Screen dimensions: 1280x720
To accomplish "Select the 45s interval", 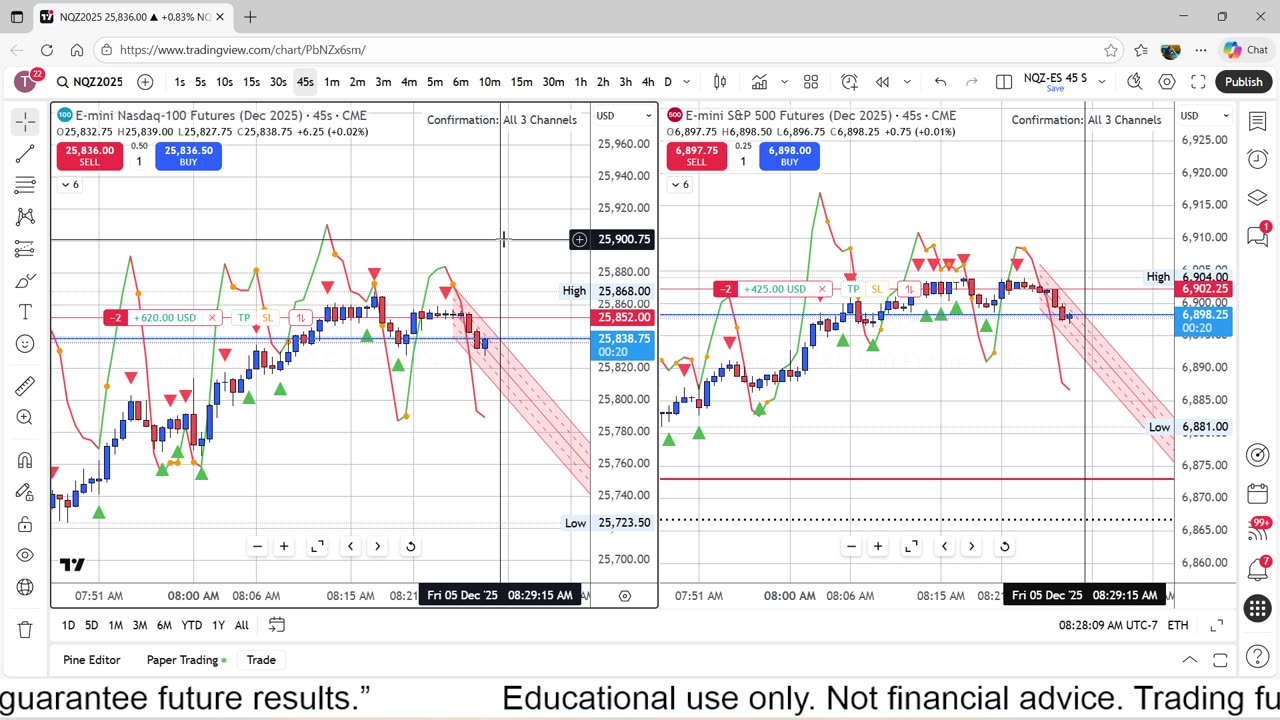I will (305, 82).
